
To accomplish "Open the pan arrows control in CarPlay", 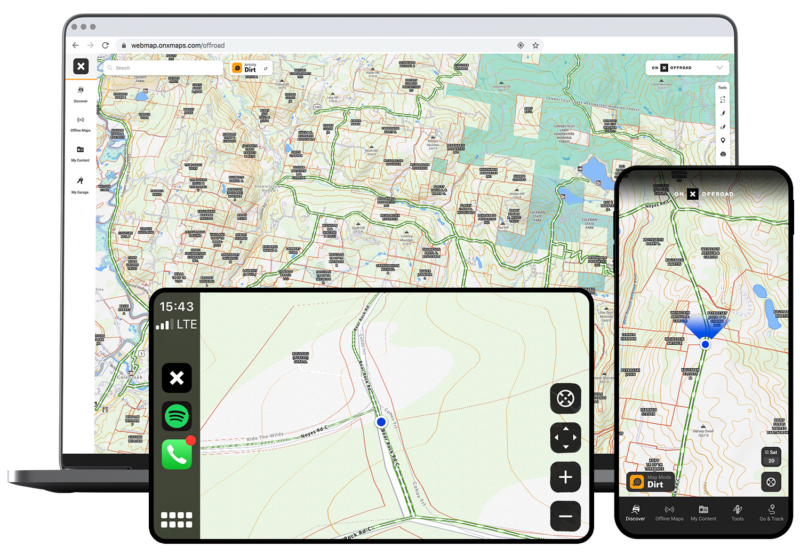I will click(x=565, y=437).
